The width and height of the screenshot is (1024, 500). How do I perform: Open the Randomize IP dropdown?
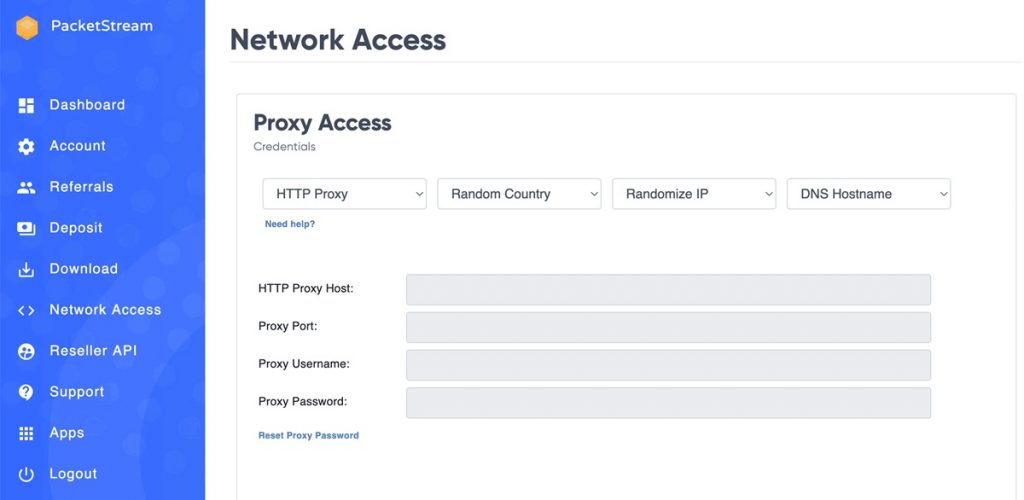694,194
